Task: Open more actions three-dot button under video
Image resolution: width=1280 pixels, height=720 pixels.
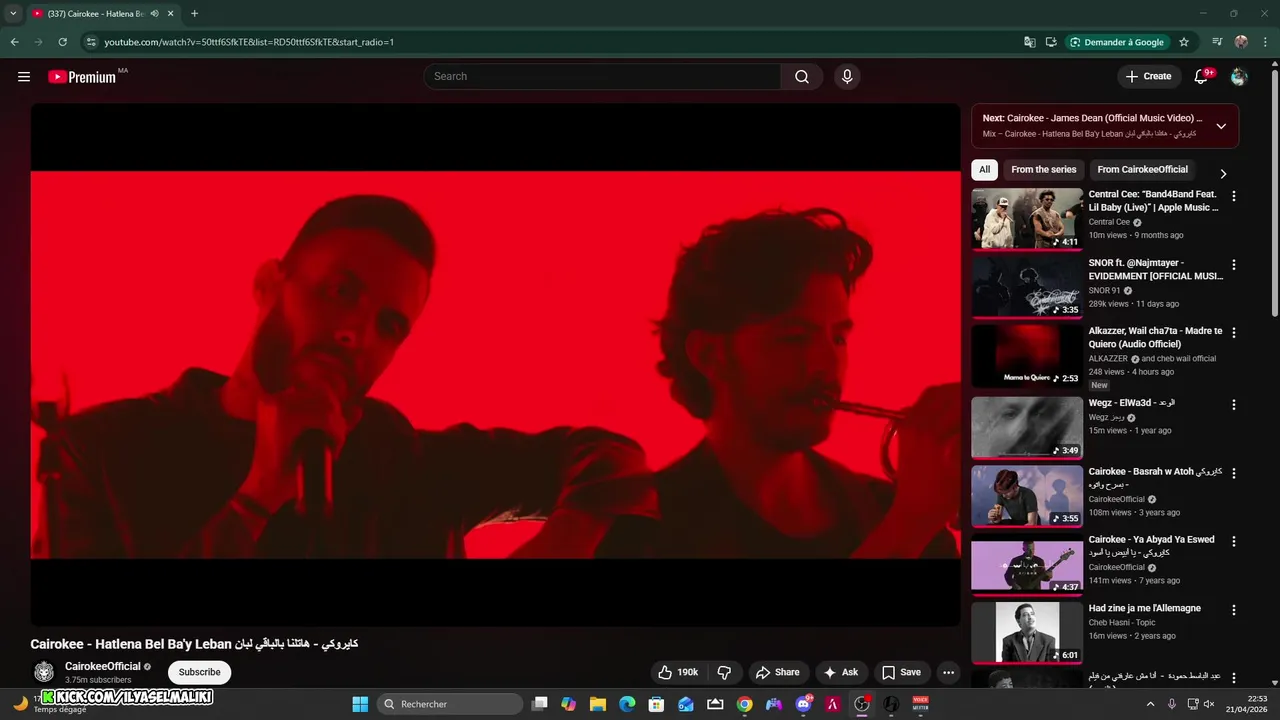Action: (948, 672)
